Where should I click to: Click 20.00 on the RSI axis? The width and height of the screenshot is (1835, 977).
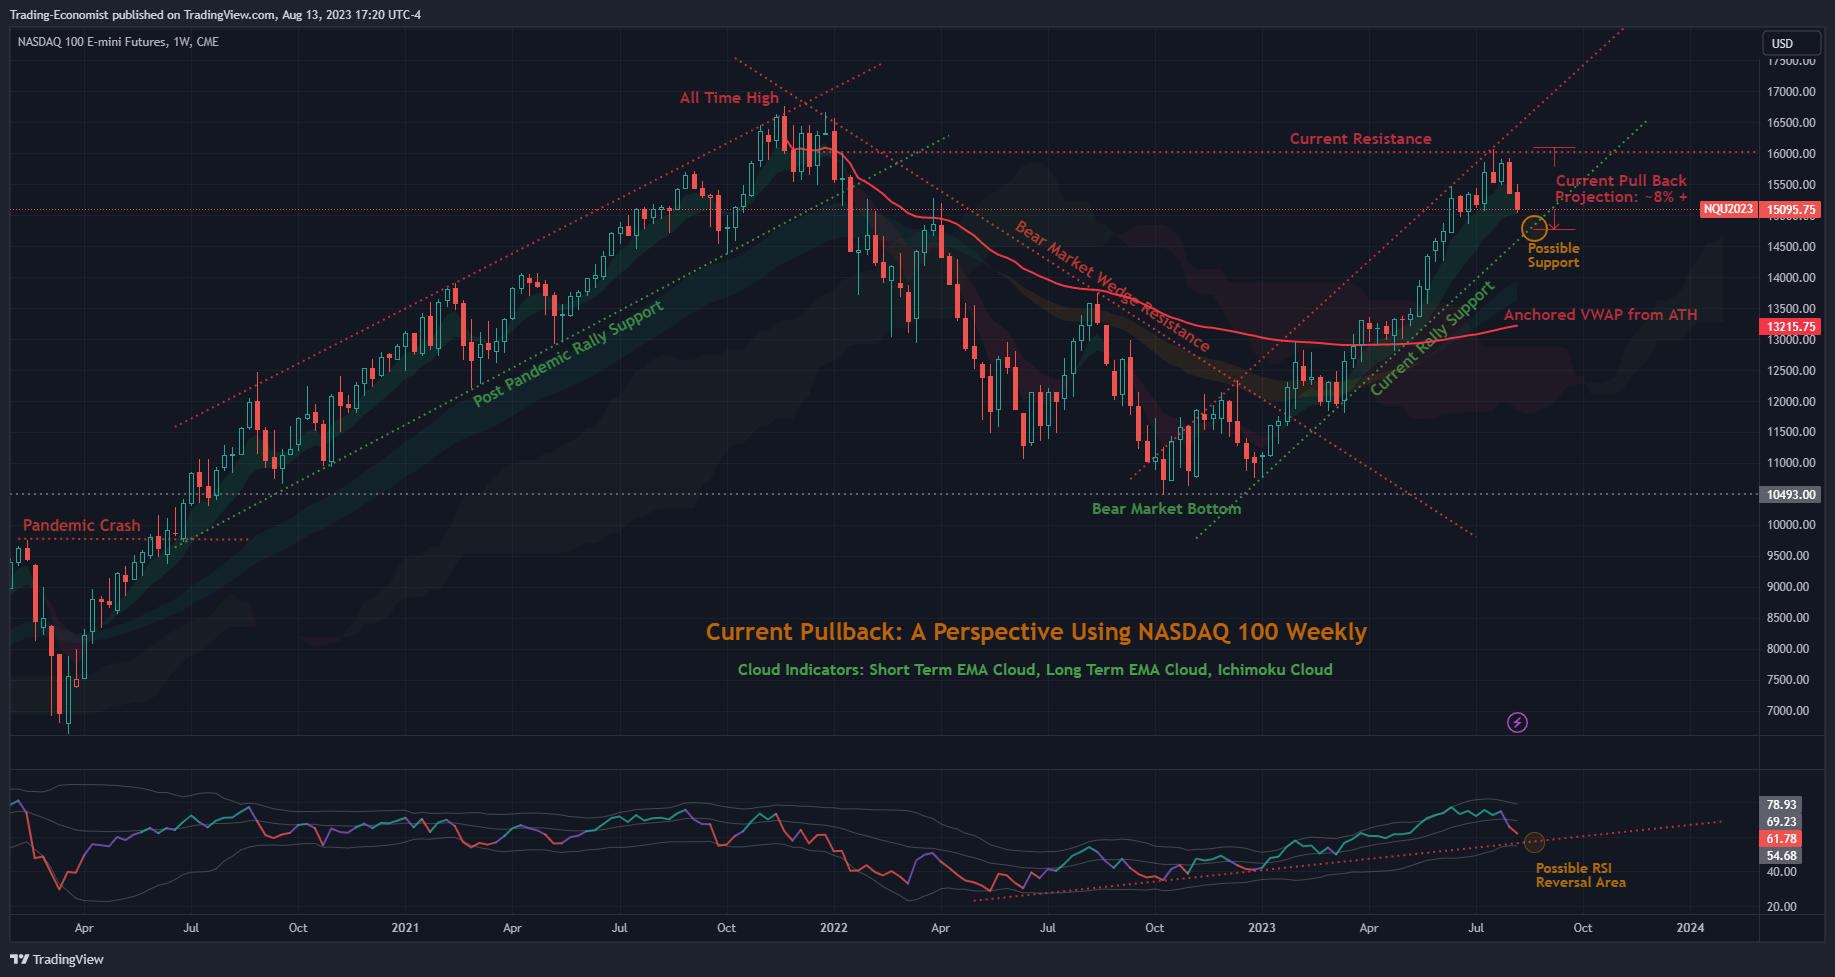(1782, 907)
